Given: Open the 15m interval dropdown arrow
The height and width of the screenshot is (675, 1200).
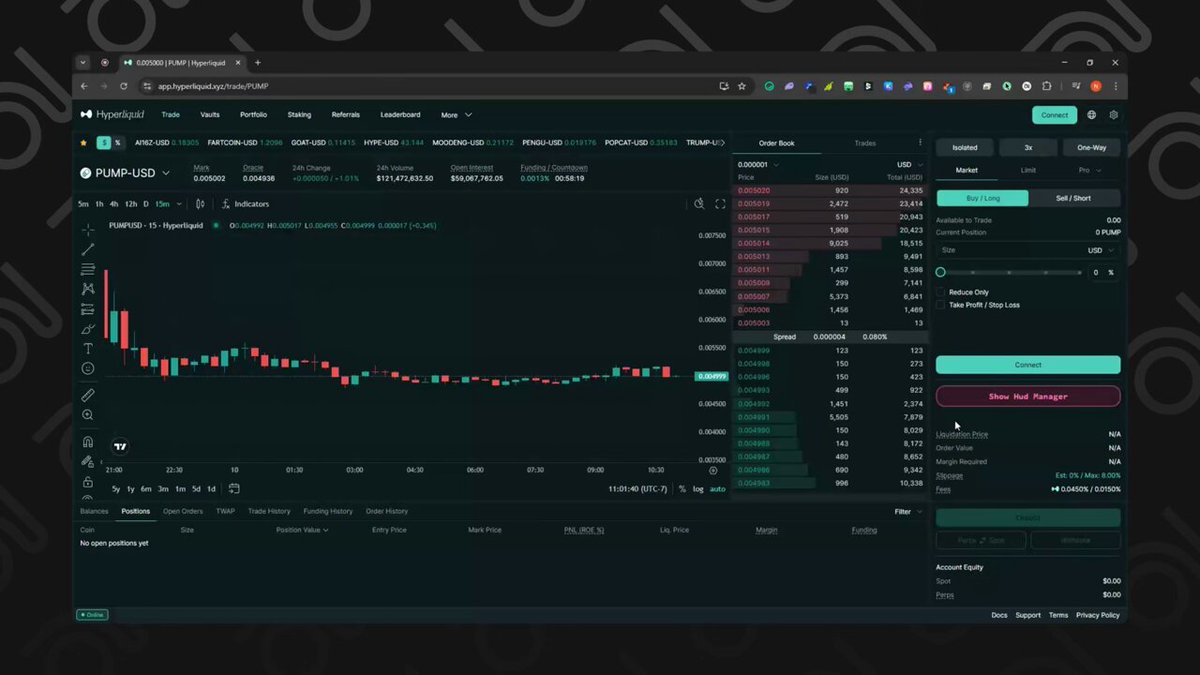Looking at the screenshot, I should [x=179, y=204].
